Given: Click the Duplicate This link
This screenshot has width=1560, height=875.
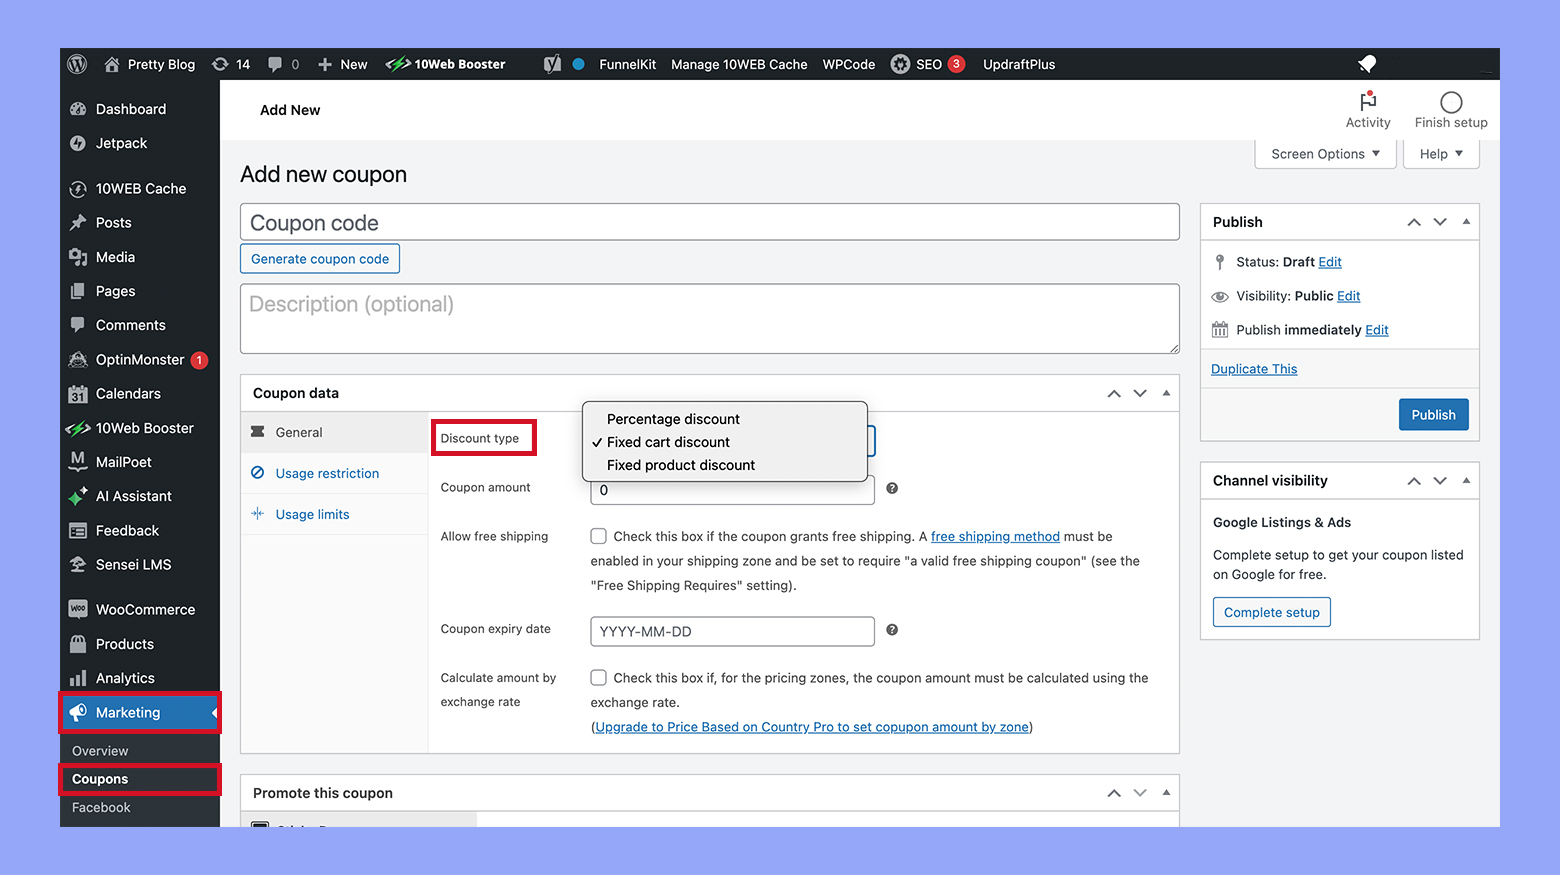Looking at the screenshot, I should (1254, 368).
